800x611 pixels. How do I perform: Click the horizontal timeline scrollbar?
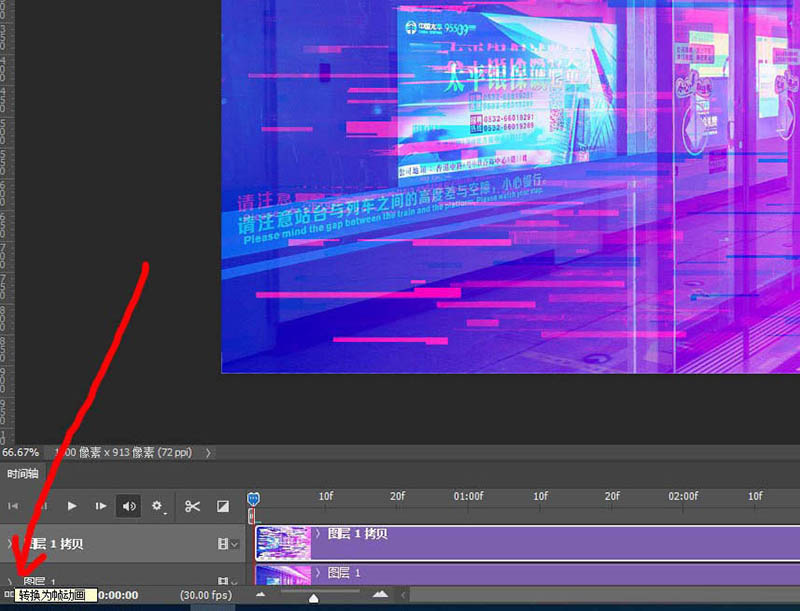point(605,595)
